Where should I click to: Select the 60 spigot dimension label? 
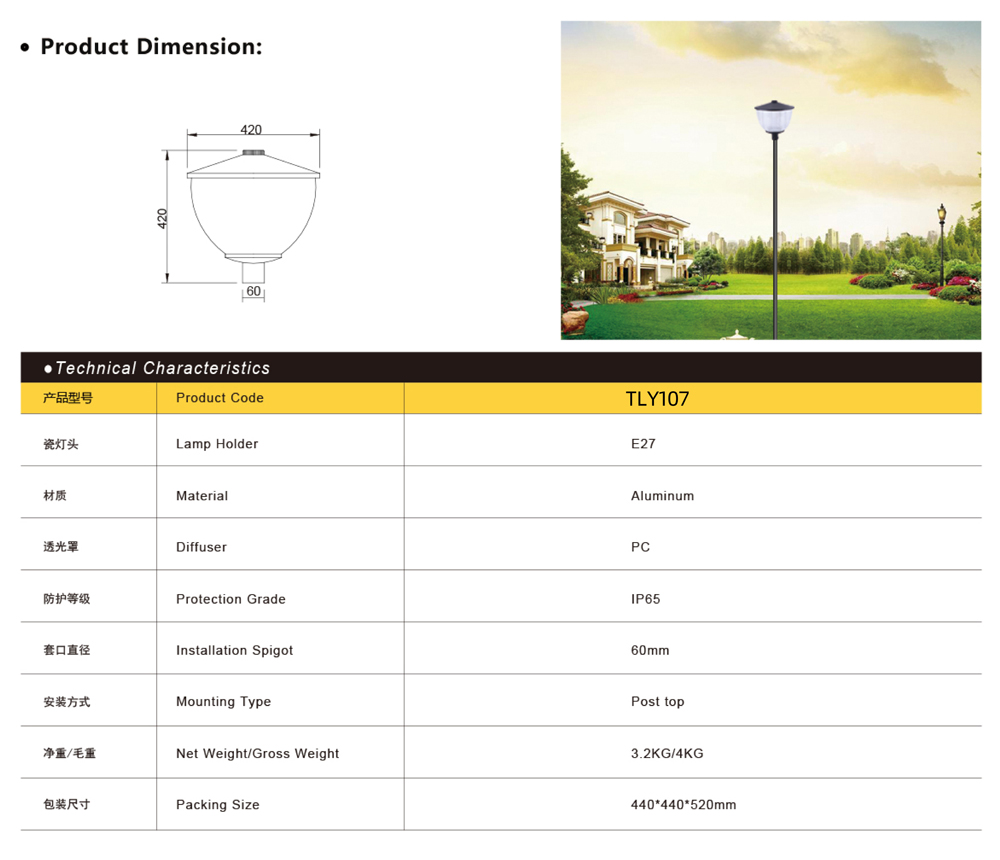click(x=253, y=291)
